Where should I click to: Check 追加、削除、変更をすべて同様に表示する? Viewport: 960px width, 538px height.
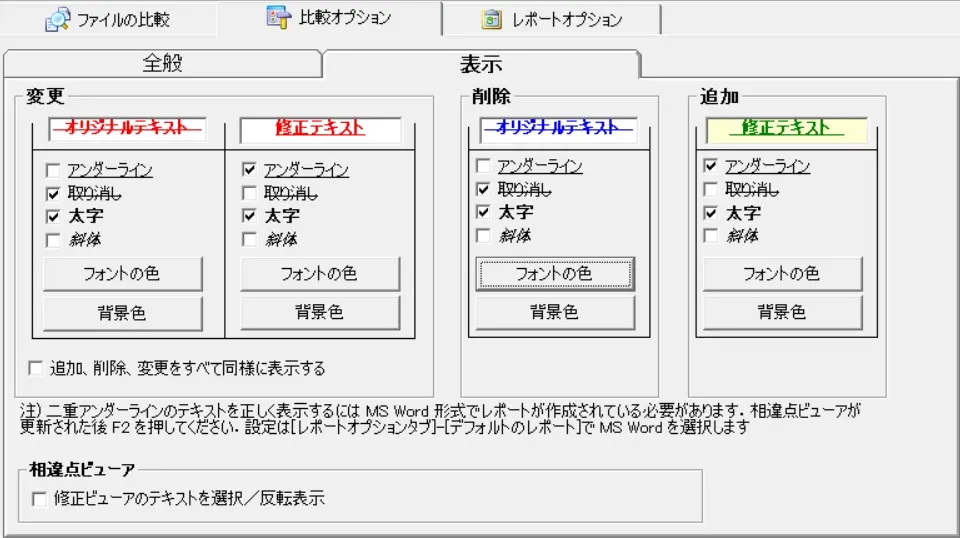(x=36, y=368)
